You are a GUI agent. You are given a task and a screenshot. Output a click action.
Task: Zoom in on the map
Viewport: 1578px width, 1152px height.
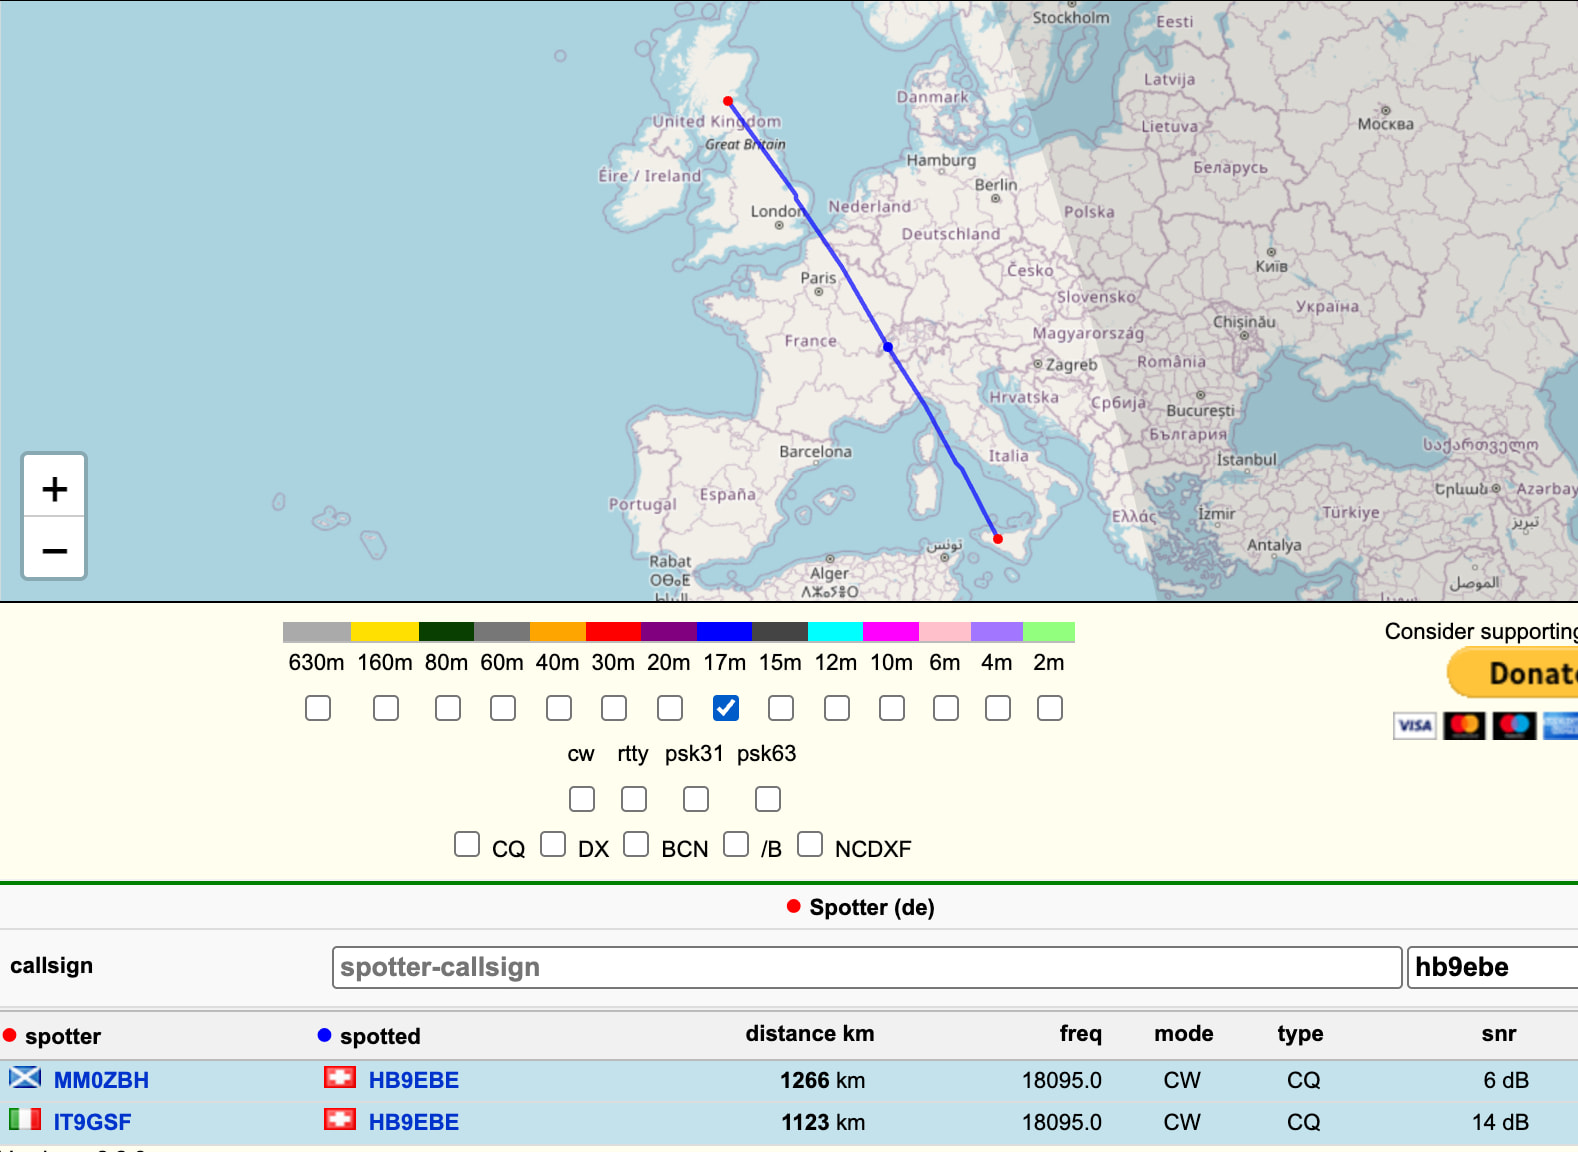(55, 488)
